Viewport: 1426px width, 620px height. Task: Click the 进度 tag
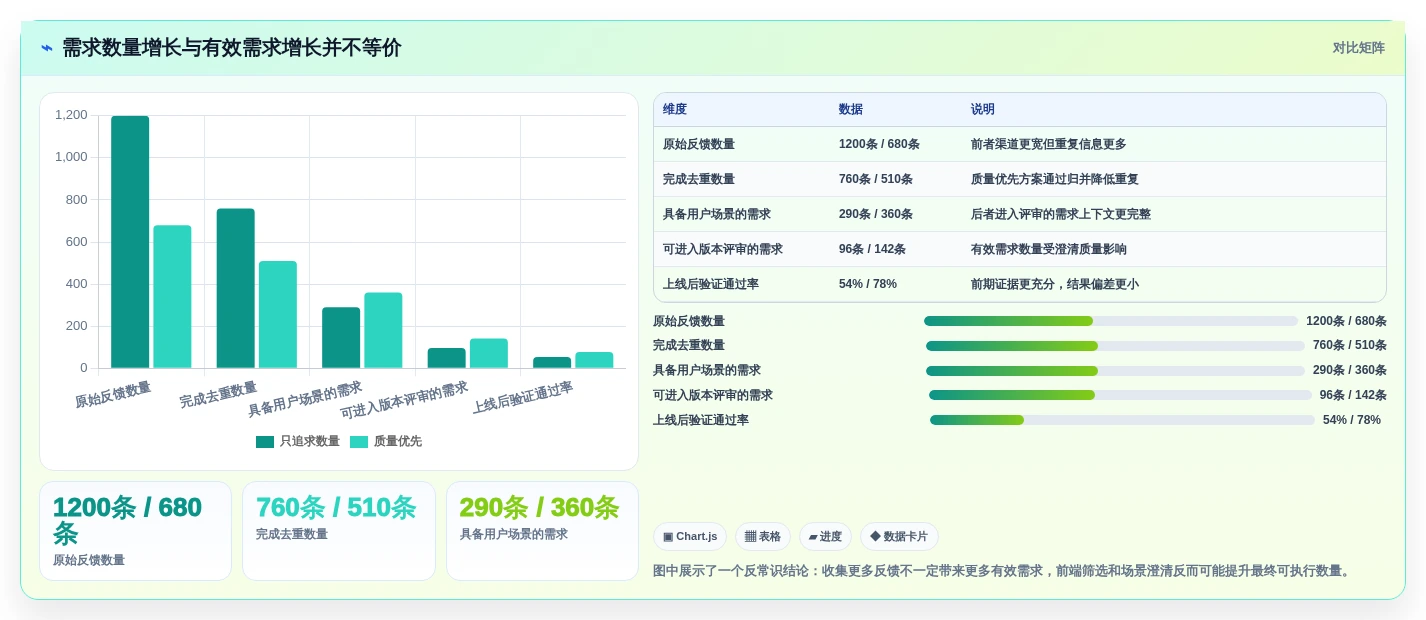pyautogui.click(x=825, y=537)
